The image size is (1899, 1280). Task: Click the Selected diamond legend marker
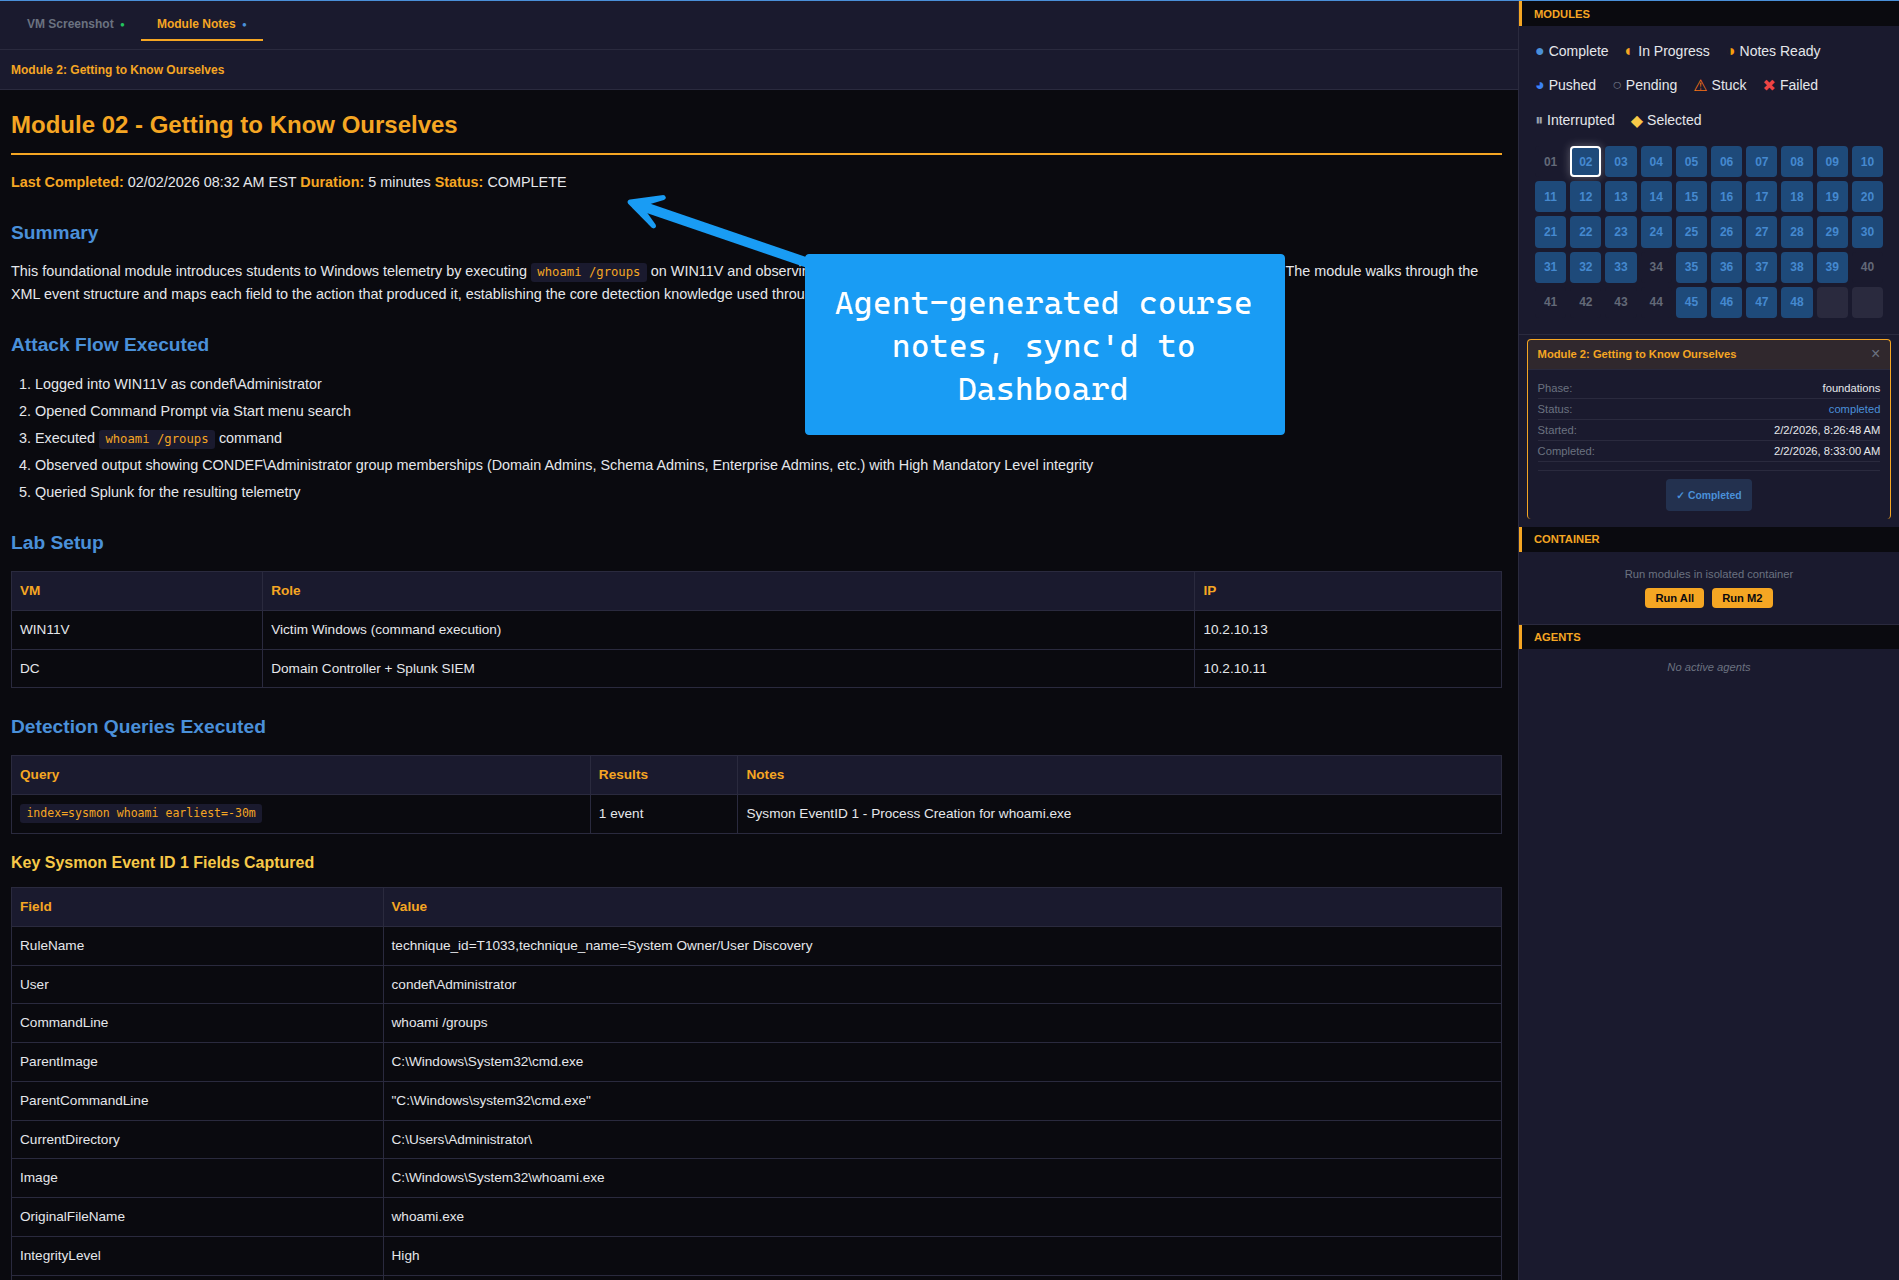(1637, 121)
